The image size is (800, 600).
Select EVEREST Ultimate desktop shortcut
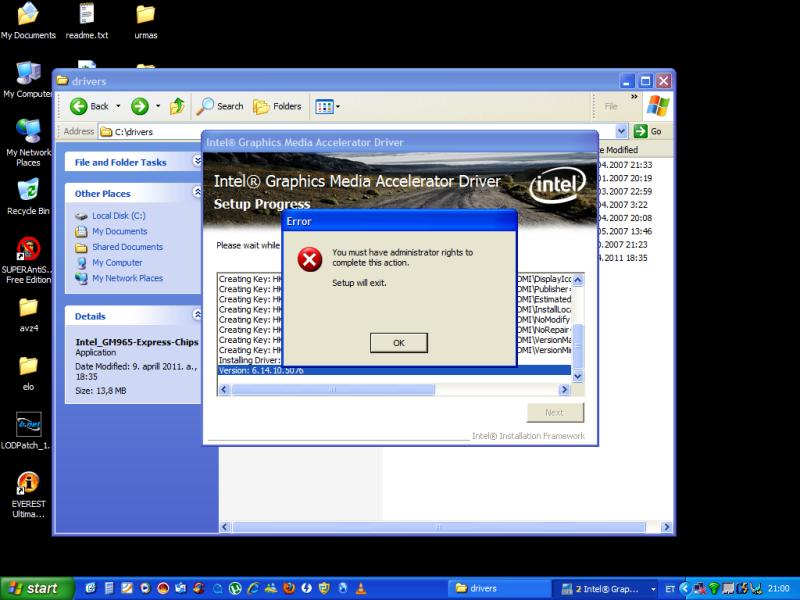[x=28, y=495]
